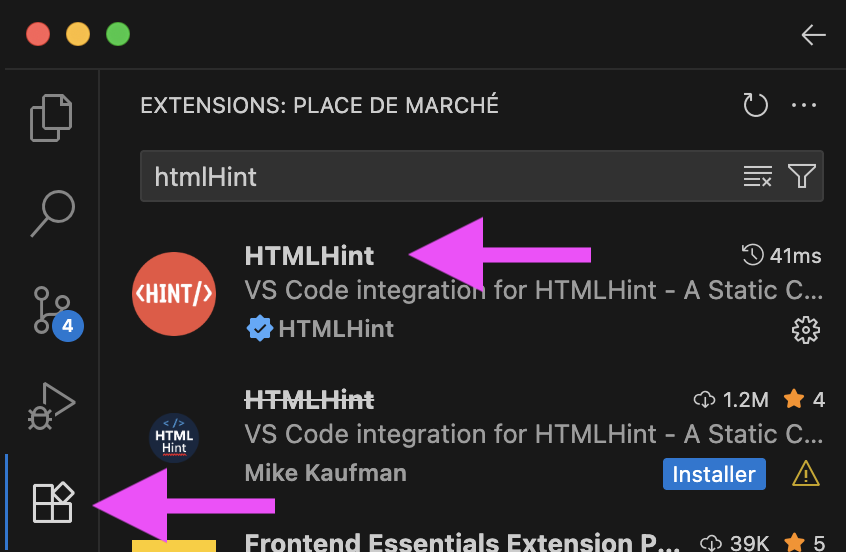Click the red HINT extension logo

(x=174, y=294)
